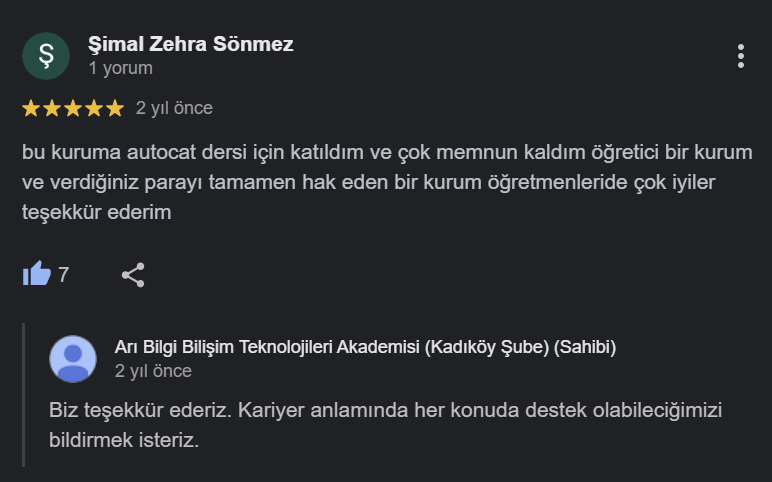Click the green "Ş" reviewer avatar
This screenshot has width=772, height=482.
46,56
